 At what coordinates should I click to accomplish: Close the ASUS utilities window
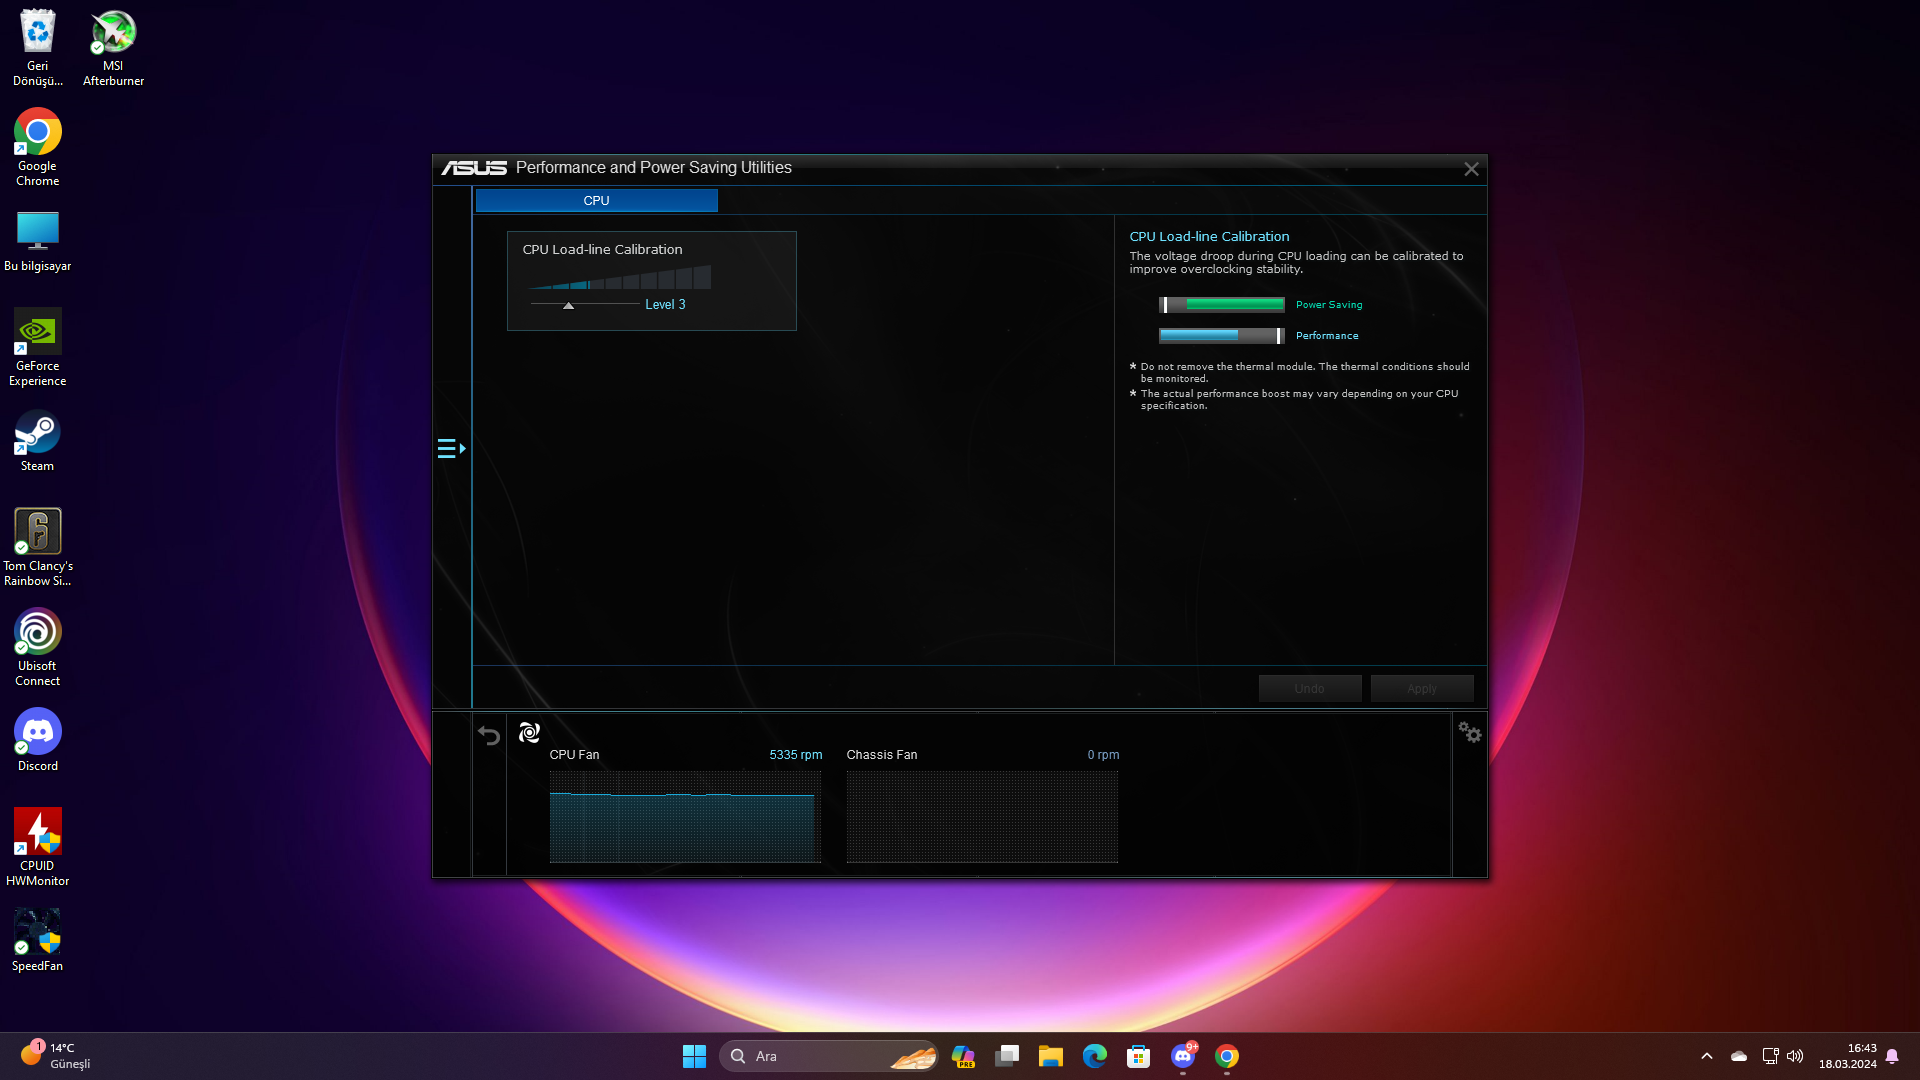click(1471, 169)
